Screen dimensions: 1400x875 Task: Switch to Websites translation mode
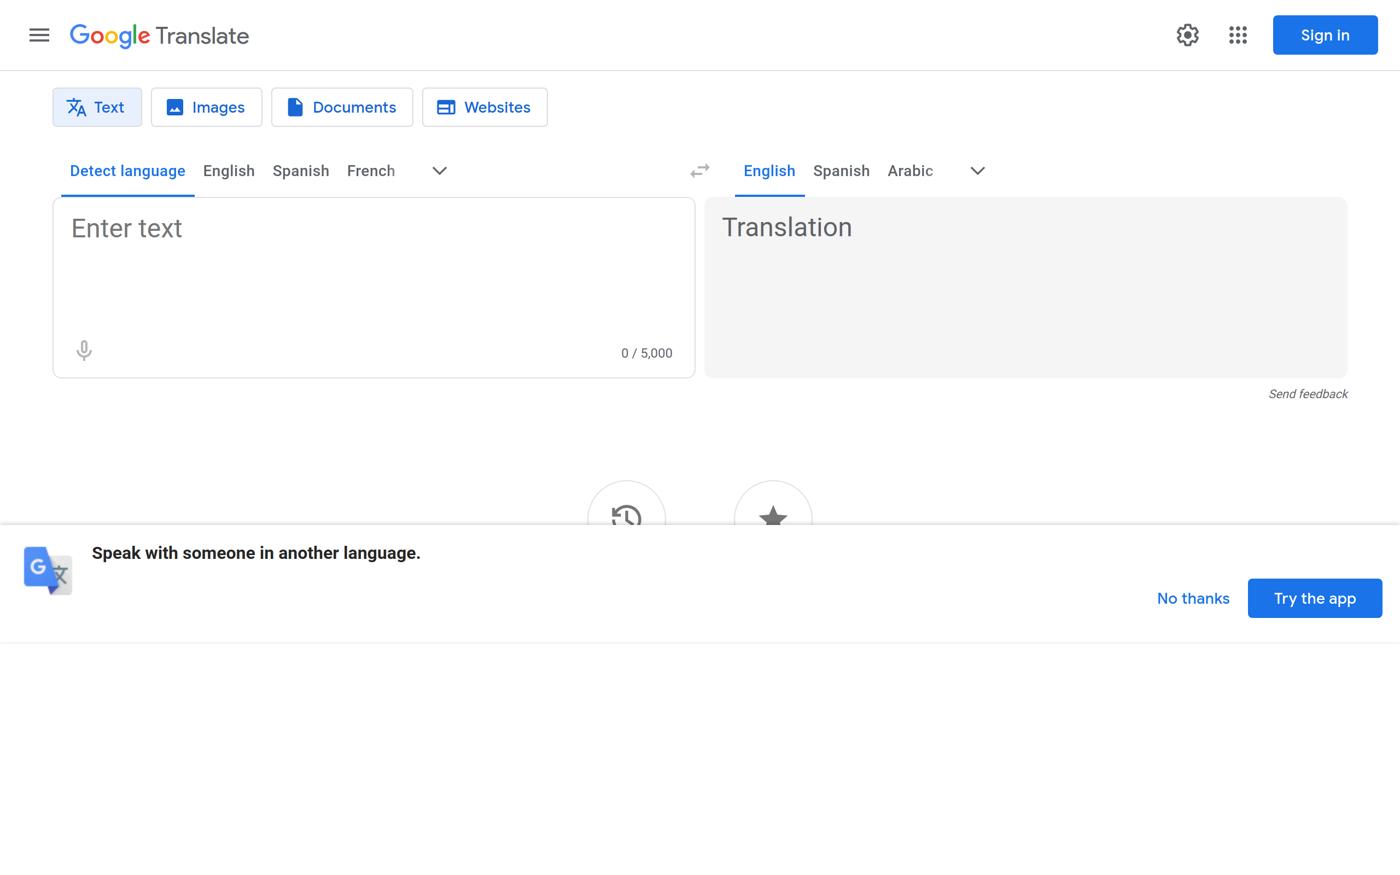tap(485, 107)
